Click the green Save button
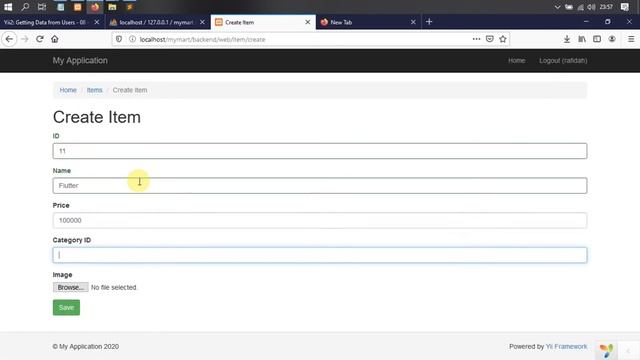Screen dimensions: 640x360 66,307
